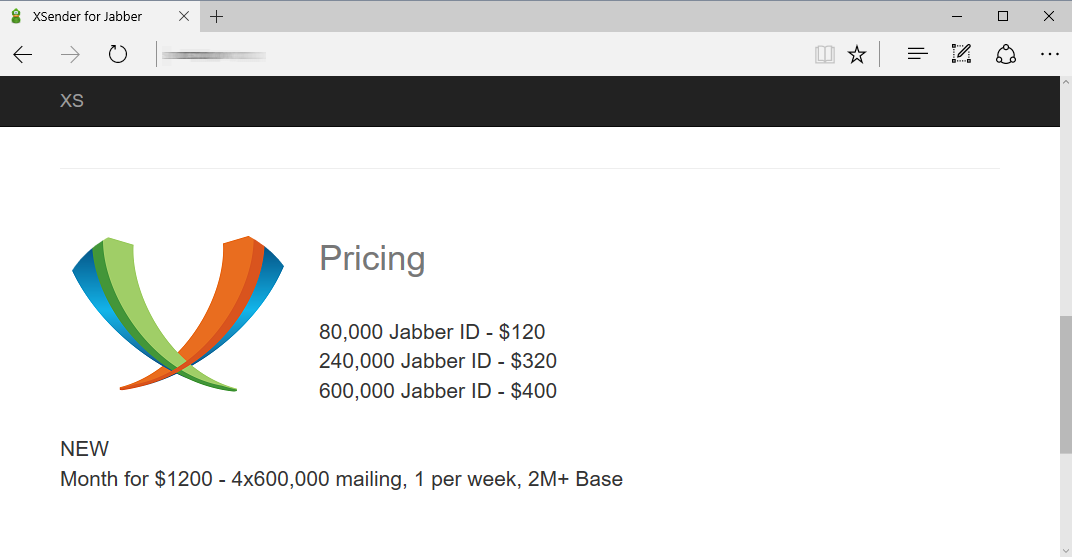Maximize the browser window
Screen dimensions: 1072x557
pyautogui.click(x=1003, y=16)
